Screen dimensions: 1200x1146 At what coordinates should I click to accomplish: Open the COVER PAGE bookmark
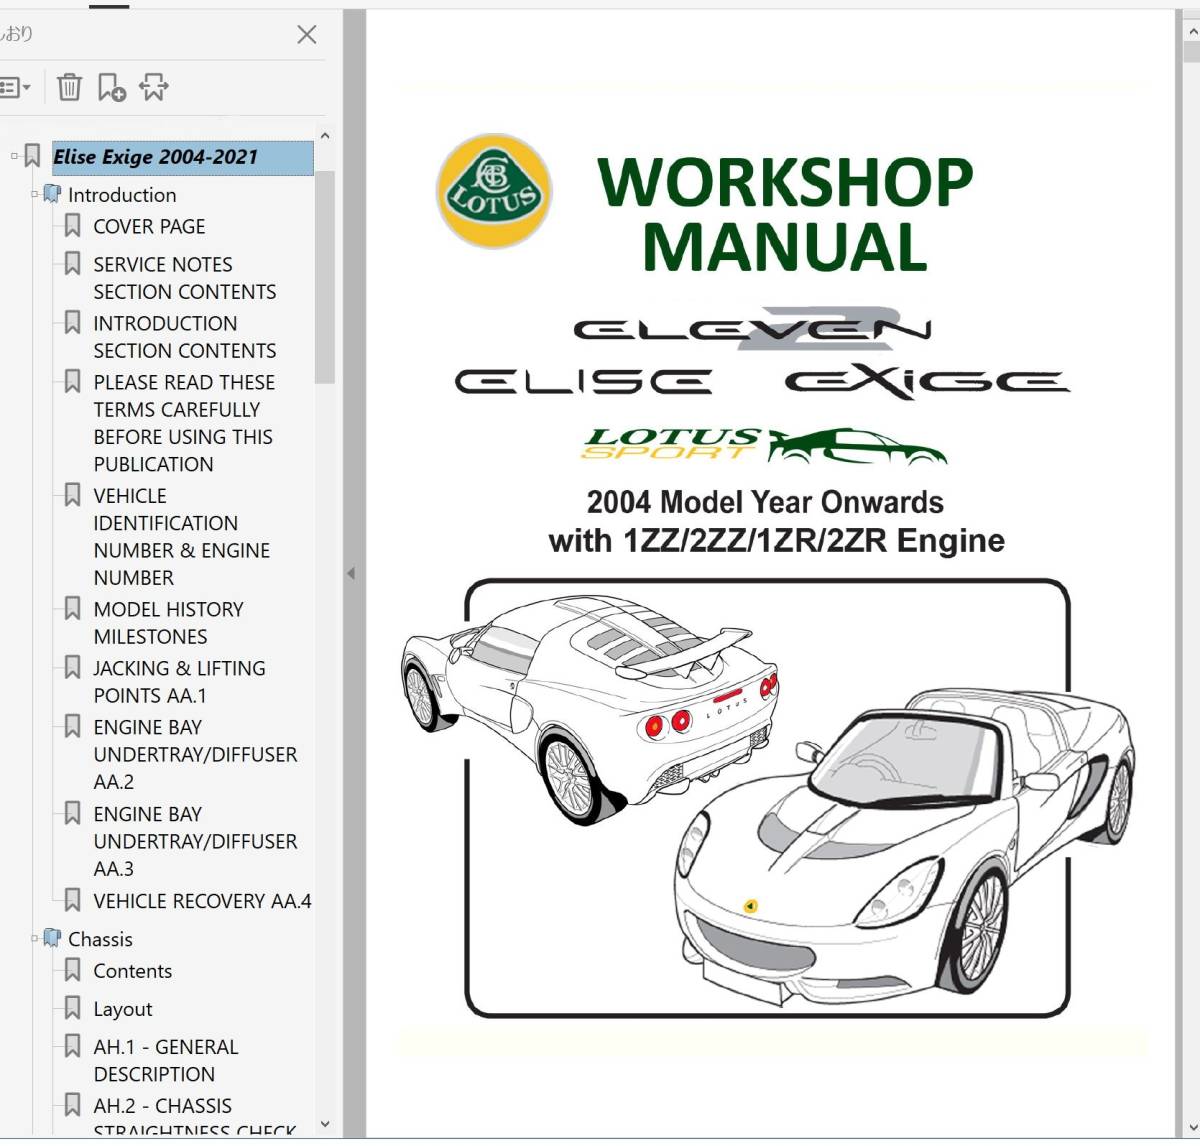[x=149, y=227]
